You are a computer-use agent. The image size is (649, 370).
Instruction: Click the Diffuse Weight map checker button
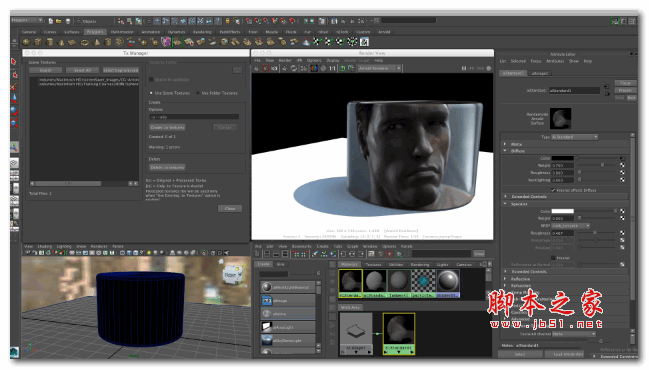[622, 165]
